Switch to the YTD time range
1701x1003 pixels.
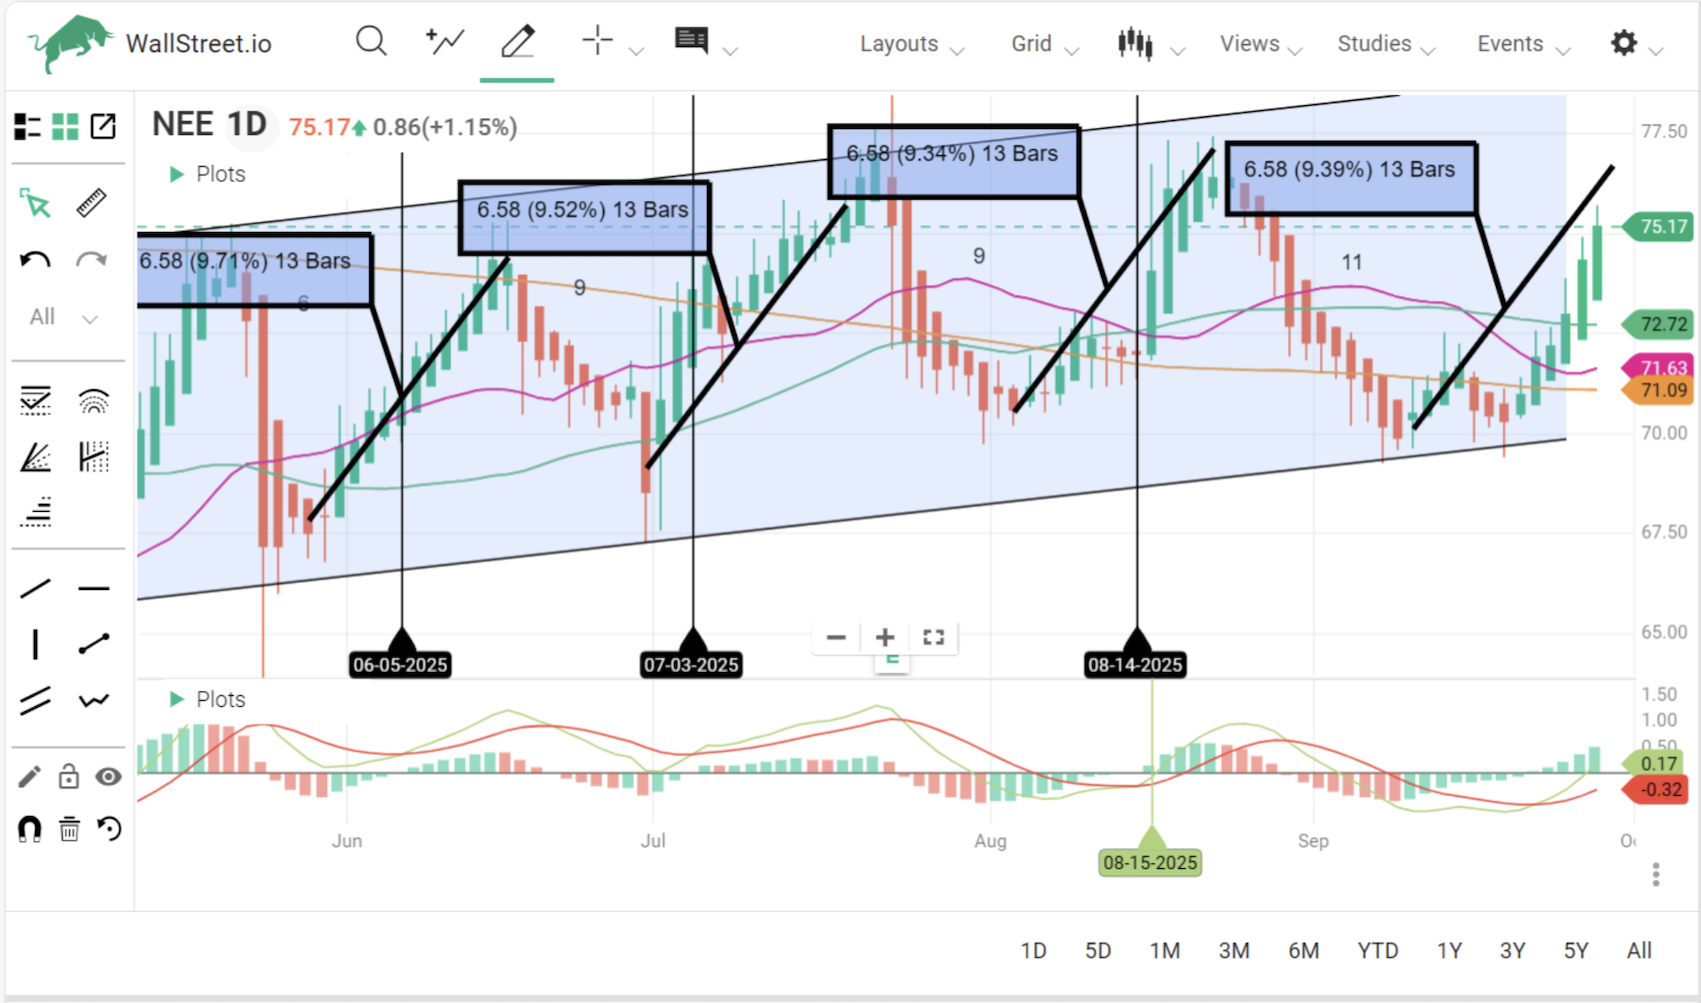click(1377, 950)
